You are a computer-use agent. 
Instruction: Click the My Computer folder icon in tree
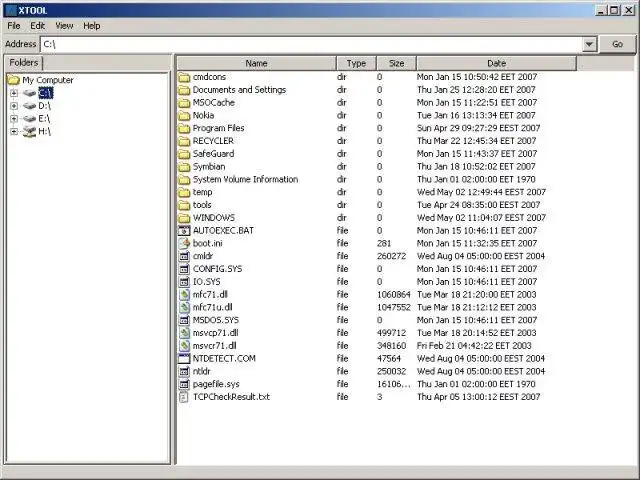[13, 80]
